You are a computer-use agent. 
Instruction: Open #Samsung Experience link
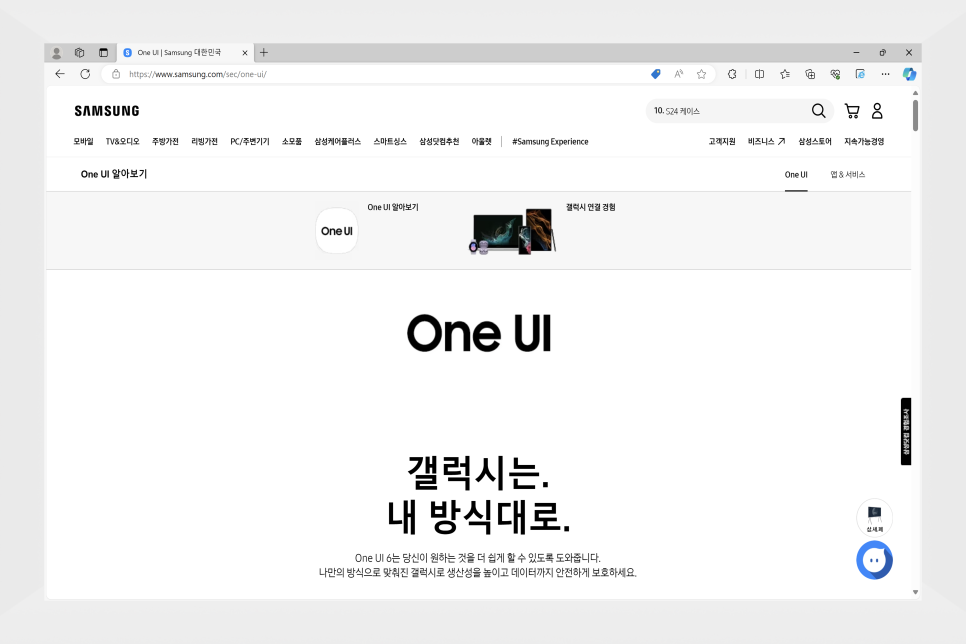click(550, 142)
